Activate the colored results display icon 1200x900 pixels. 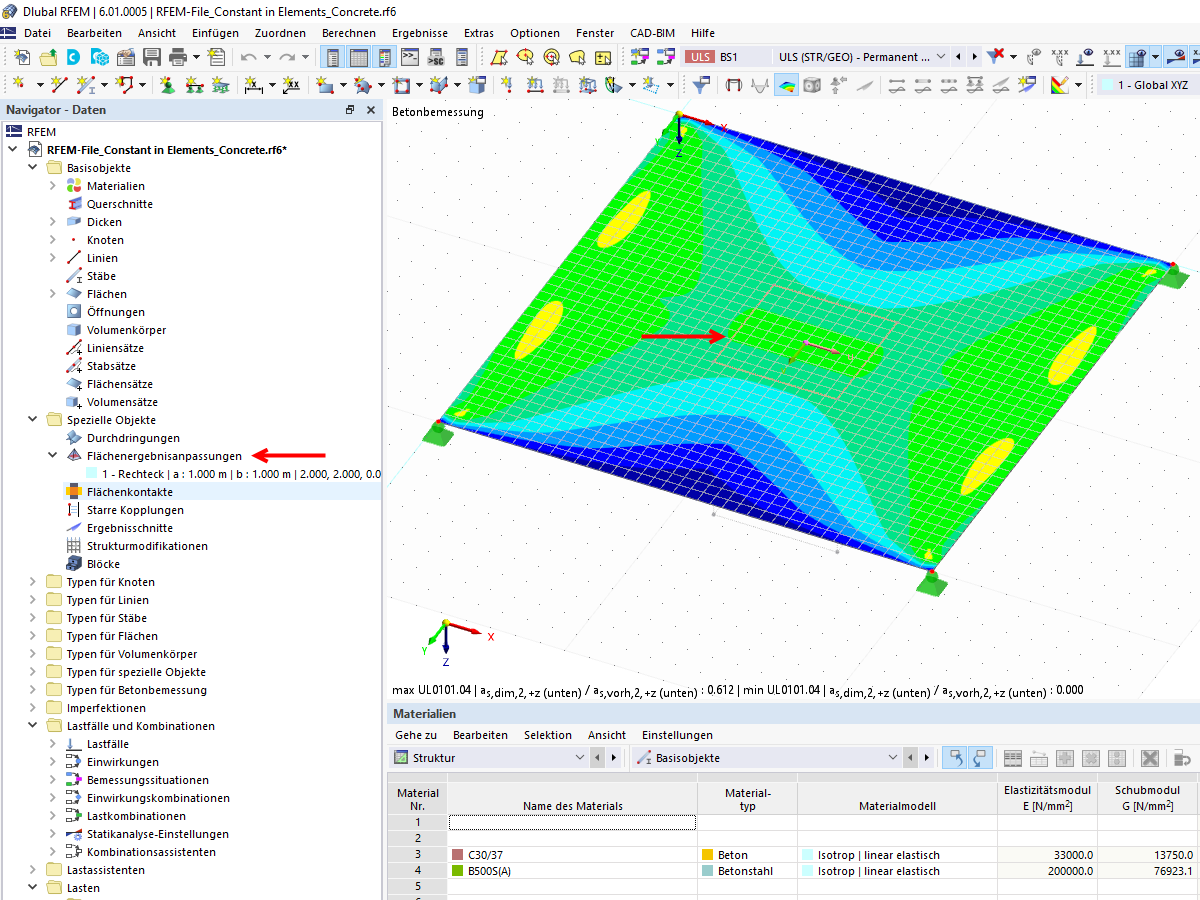coord(787,83)
